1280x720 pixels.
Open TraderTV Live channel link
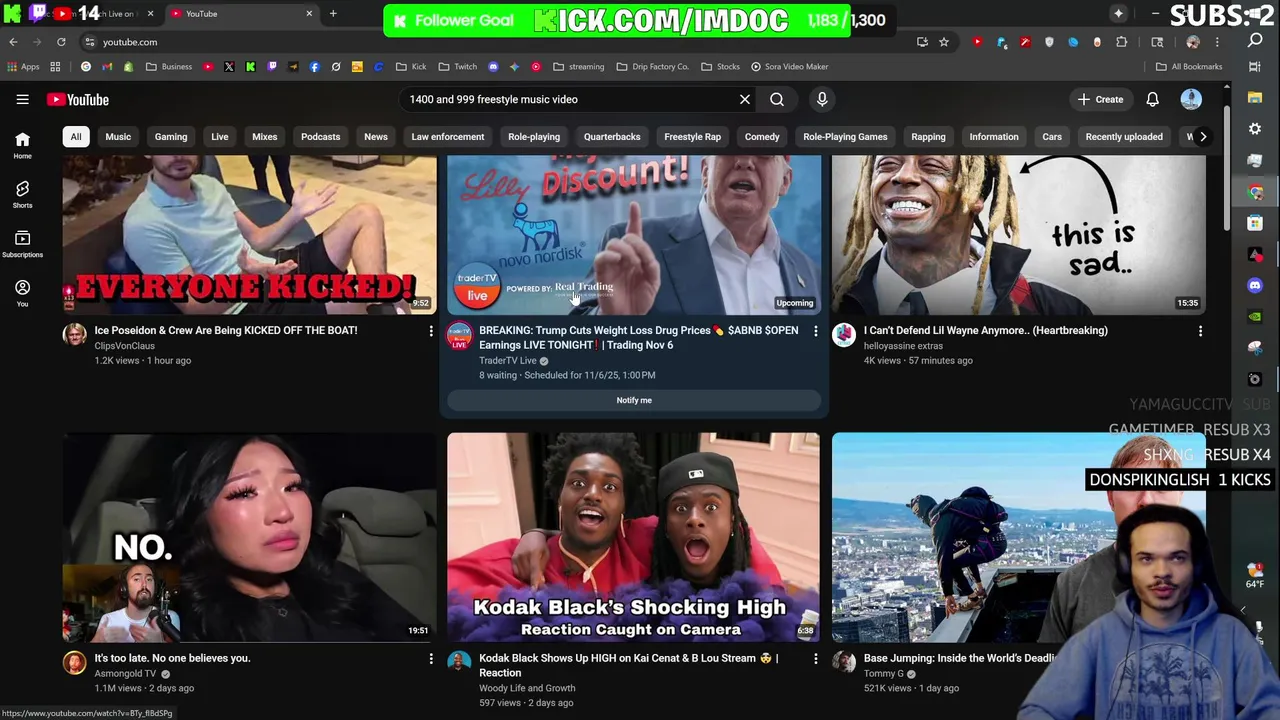pos(508,361)
